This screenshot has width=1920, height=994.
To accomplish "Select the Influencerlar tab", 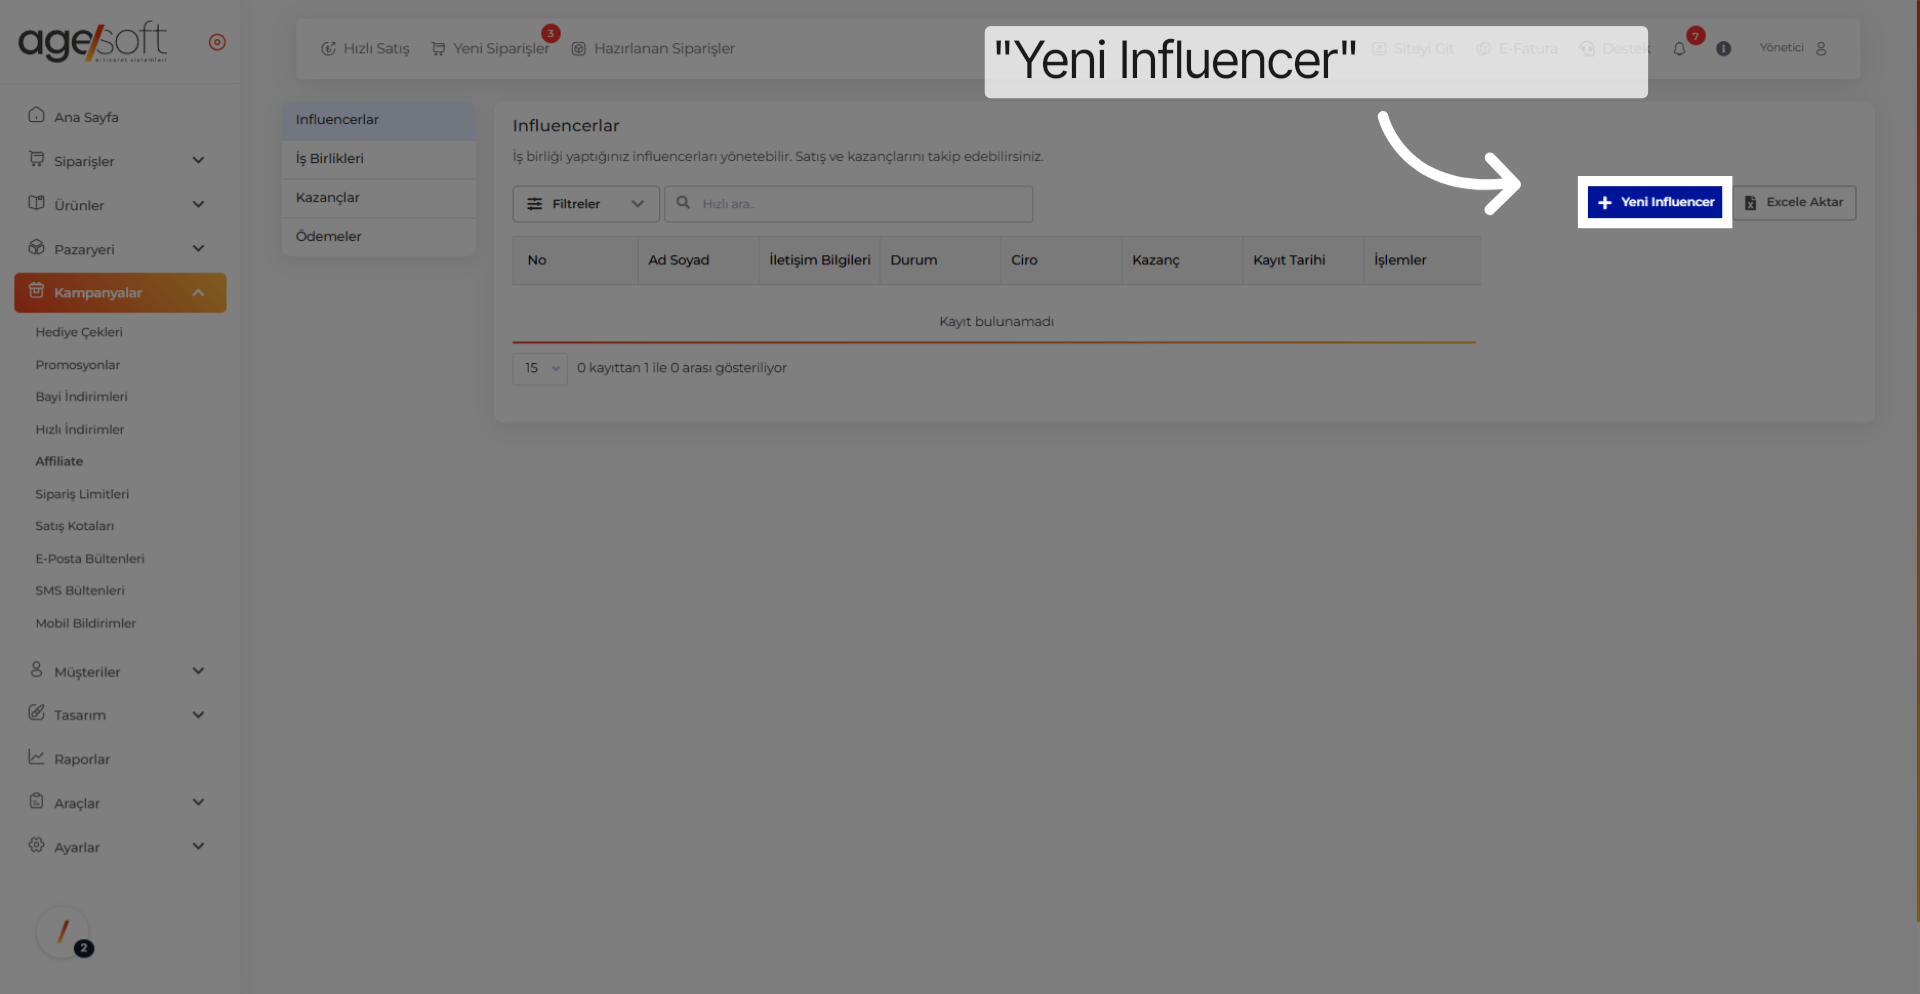I will click(378, 120).
